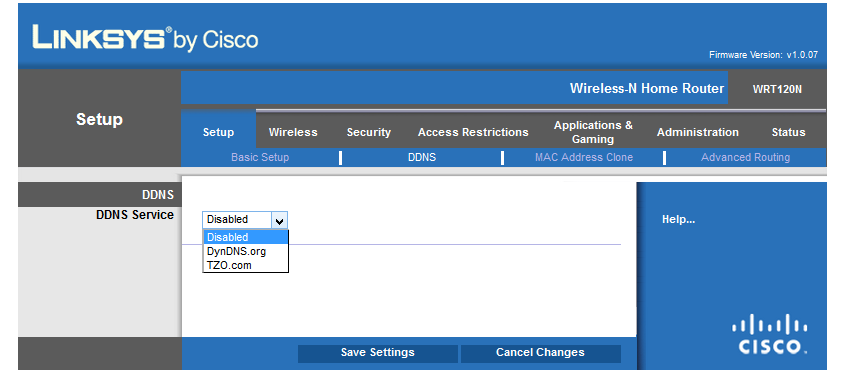
Task: Click the Cancel Changes button
Action: tap(540, 353)
